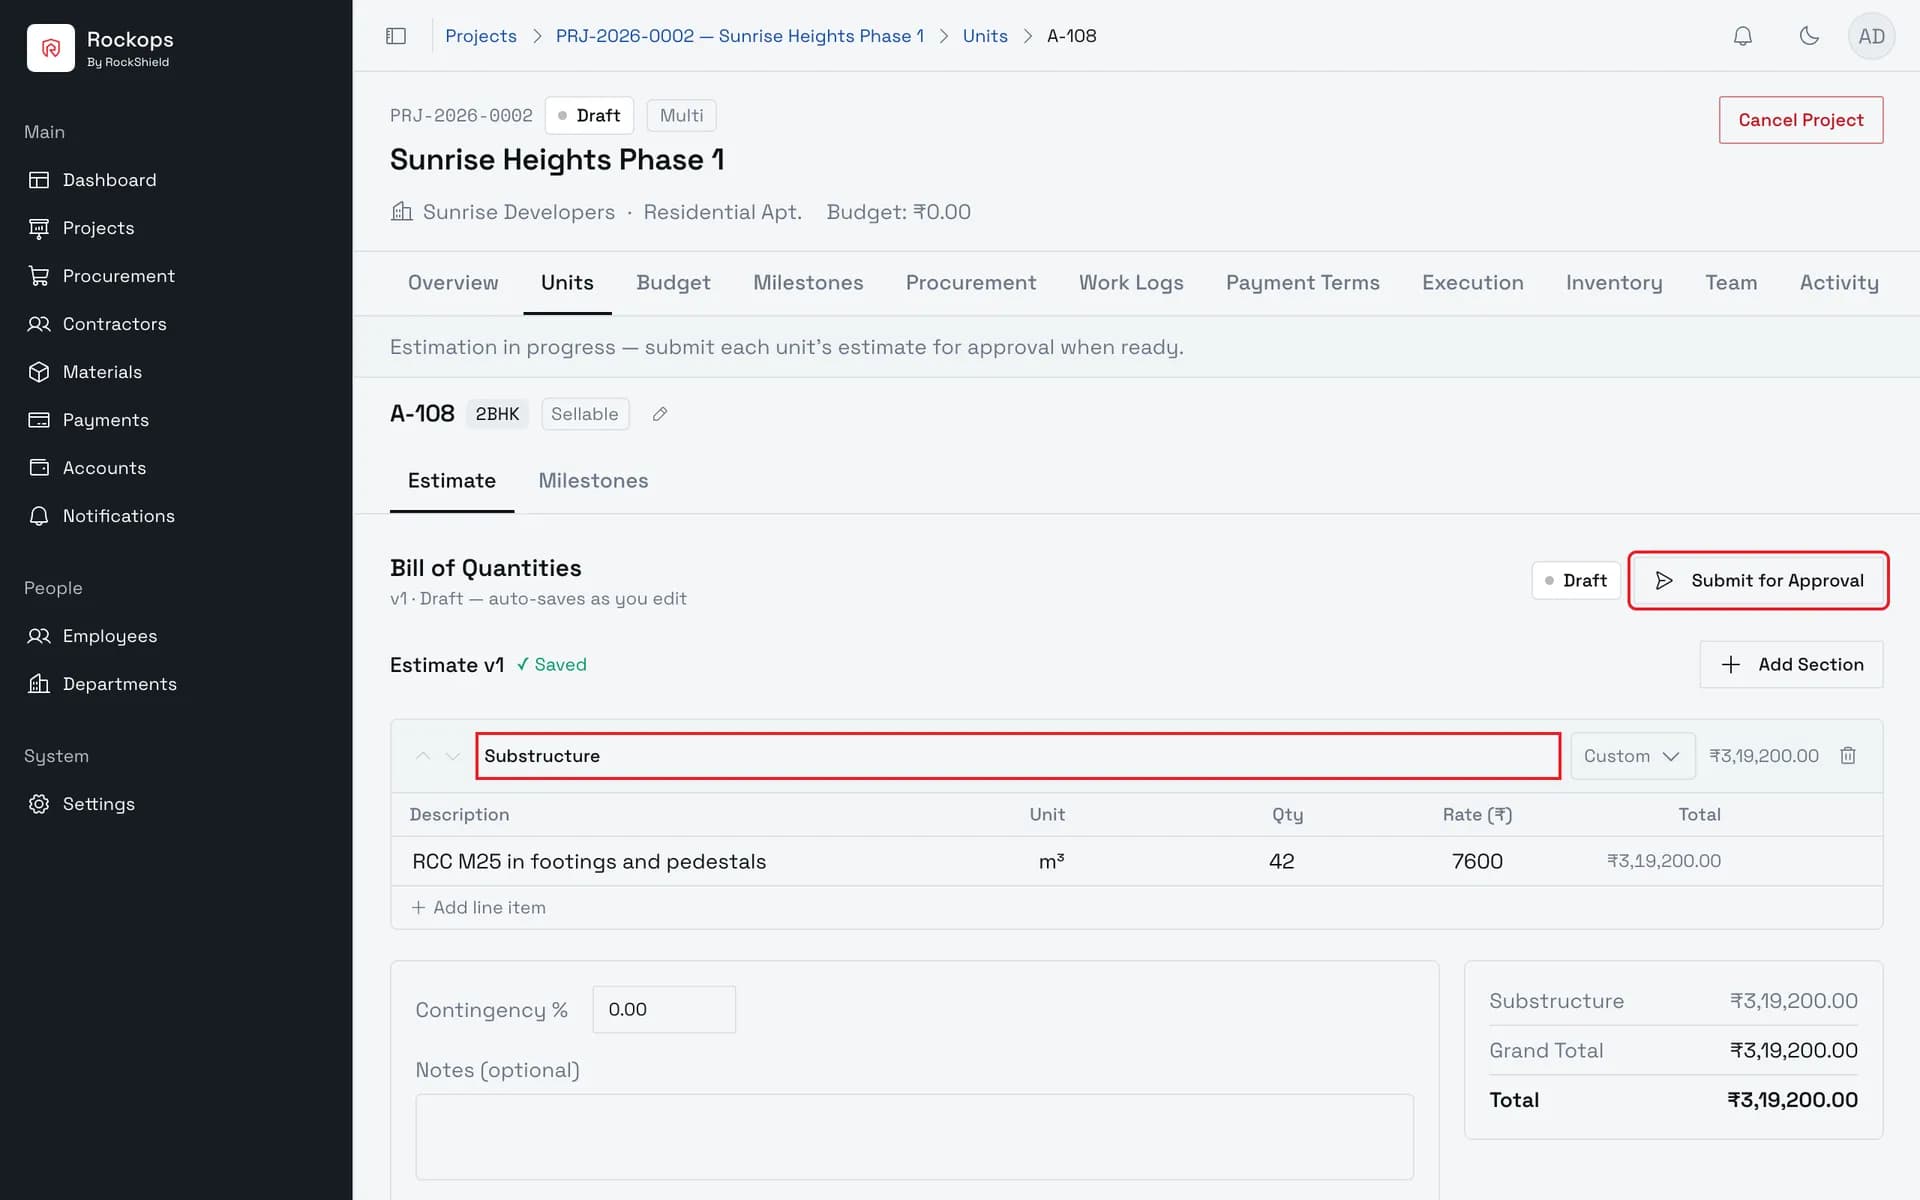The image size is (1920, 1200).
Task: Switch to Work Logs tab
Action: (1131, 283)
